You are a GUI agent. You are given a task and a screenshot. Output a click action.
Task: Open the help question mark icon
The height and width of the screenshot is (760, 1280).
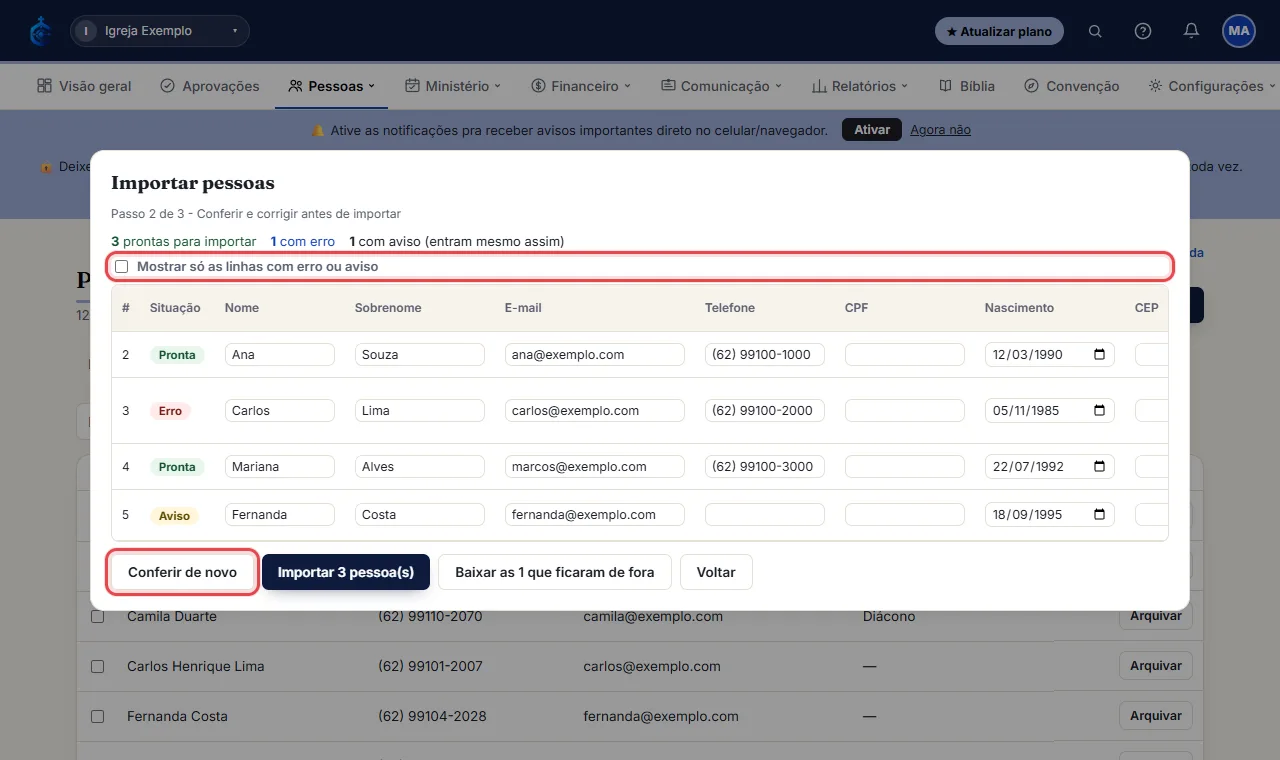pyautogui.click(x=1143, y=31)
